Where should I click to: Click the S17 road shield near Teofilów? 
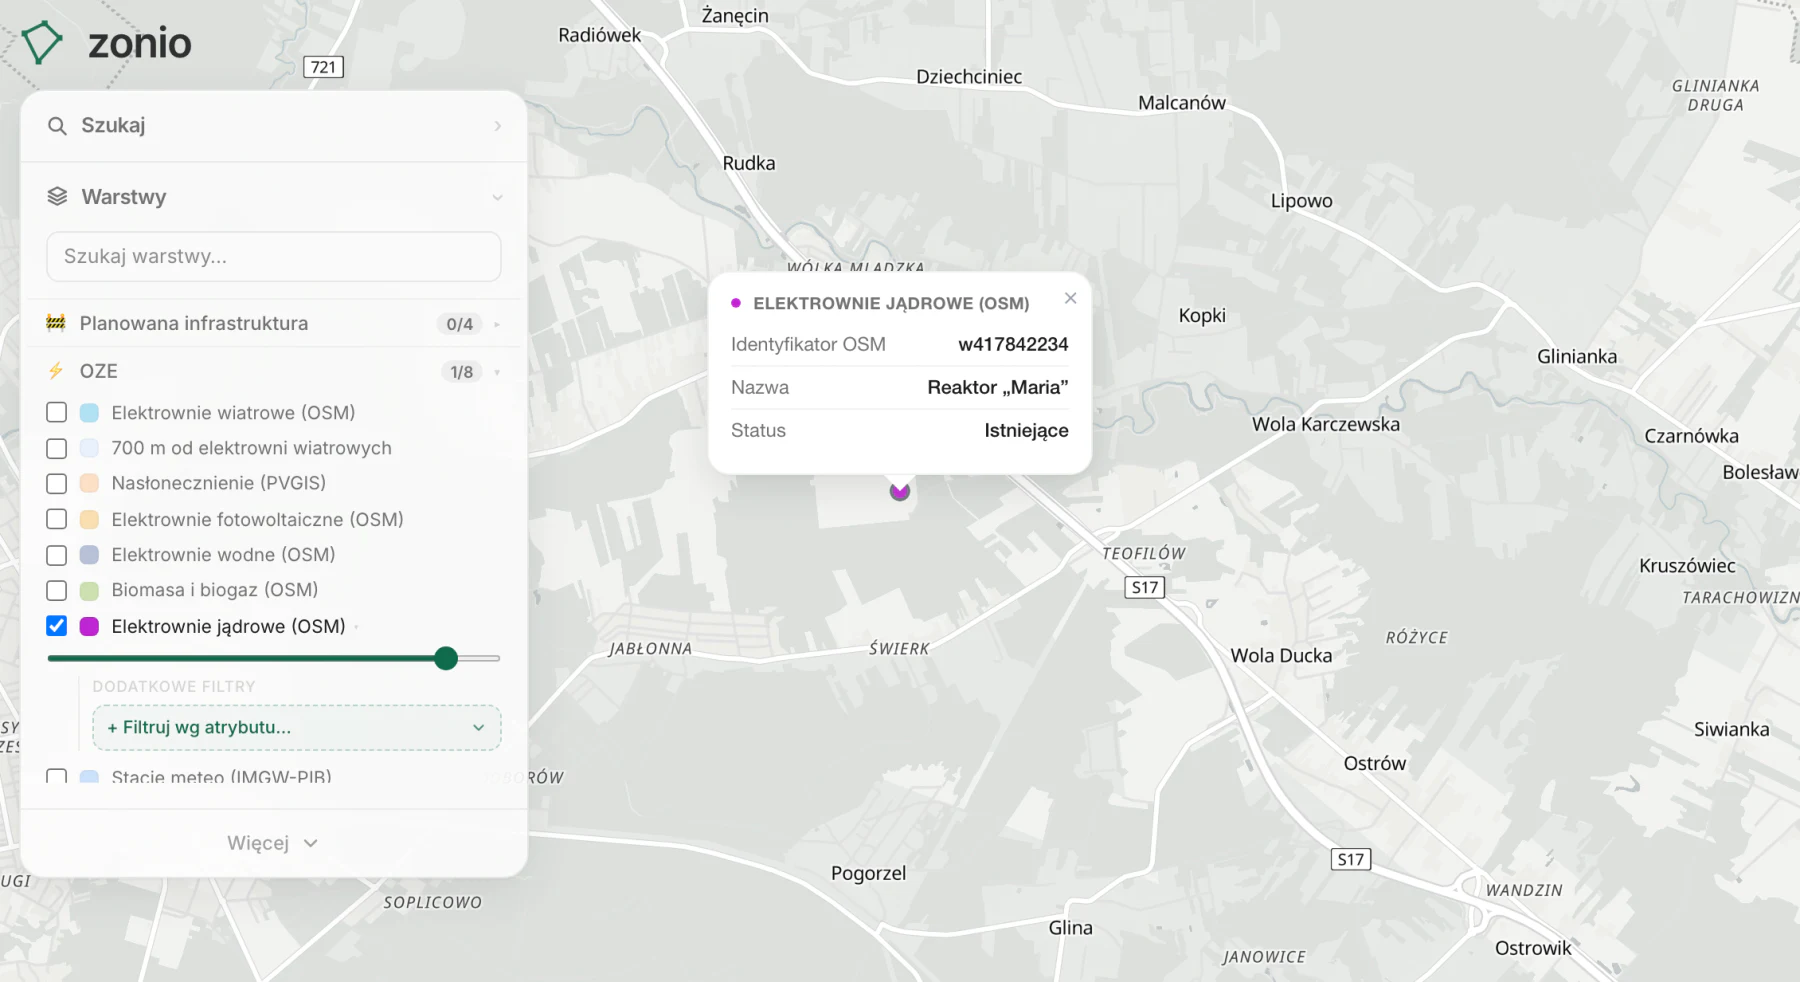[1145, 588]
